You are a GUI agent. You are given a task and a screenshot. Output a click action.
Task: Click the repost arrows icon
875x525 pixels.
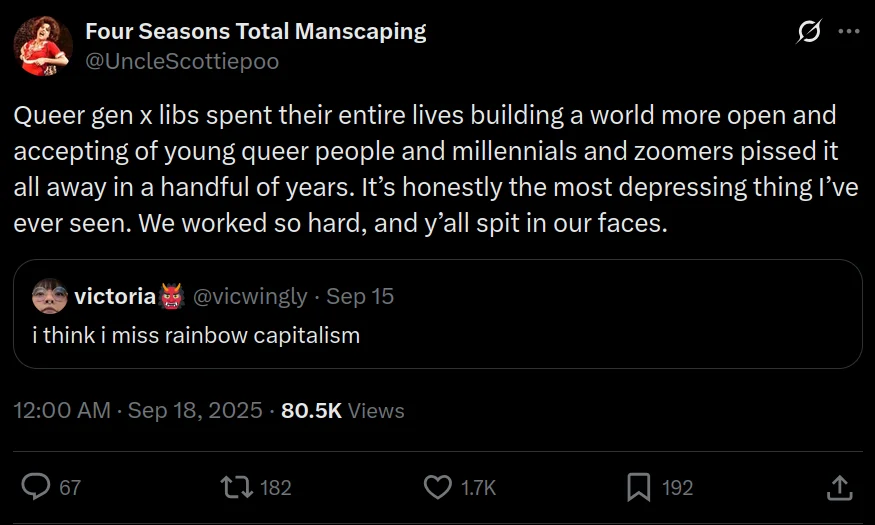click(x=237, y=487)
